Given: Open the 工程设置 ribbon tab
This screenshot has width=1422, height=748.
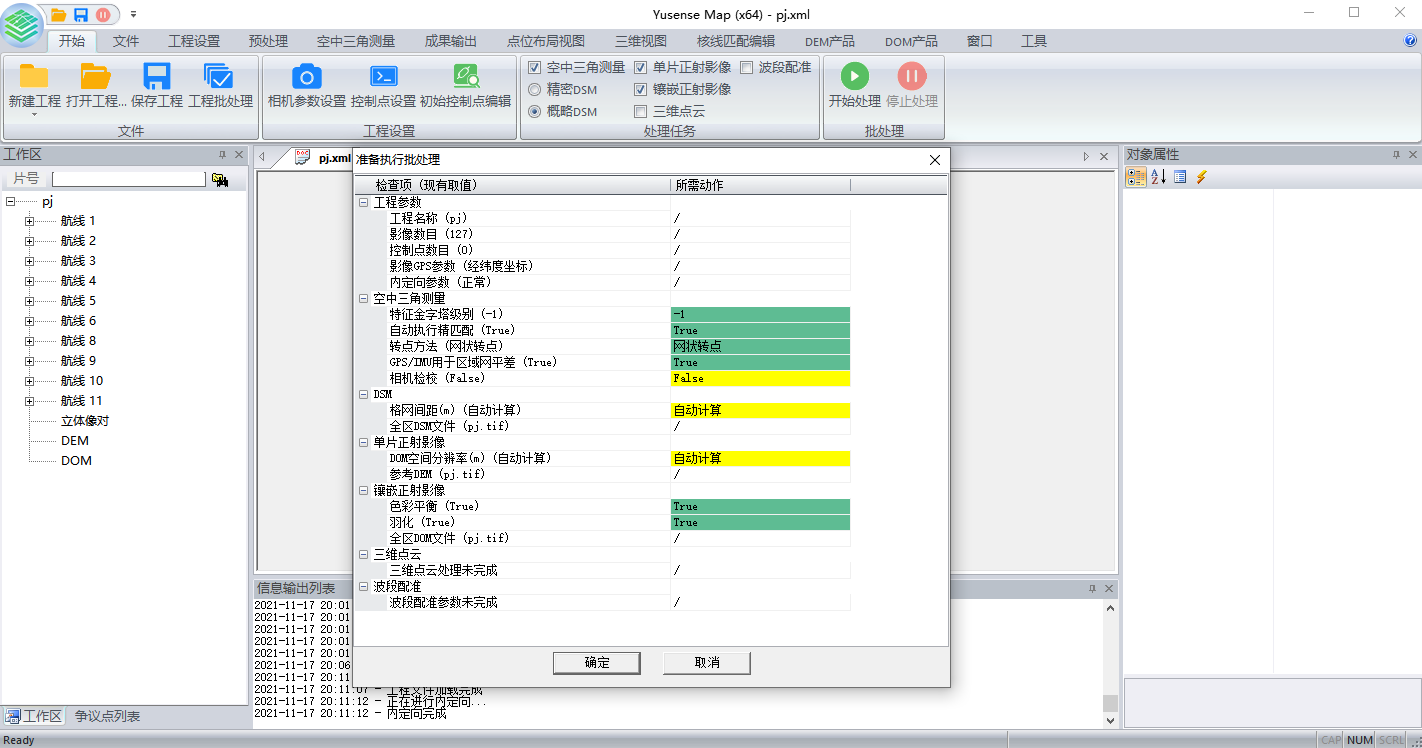Looking at the screenshot, I should pyautogui.click(x=194, y=41).
